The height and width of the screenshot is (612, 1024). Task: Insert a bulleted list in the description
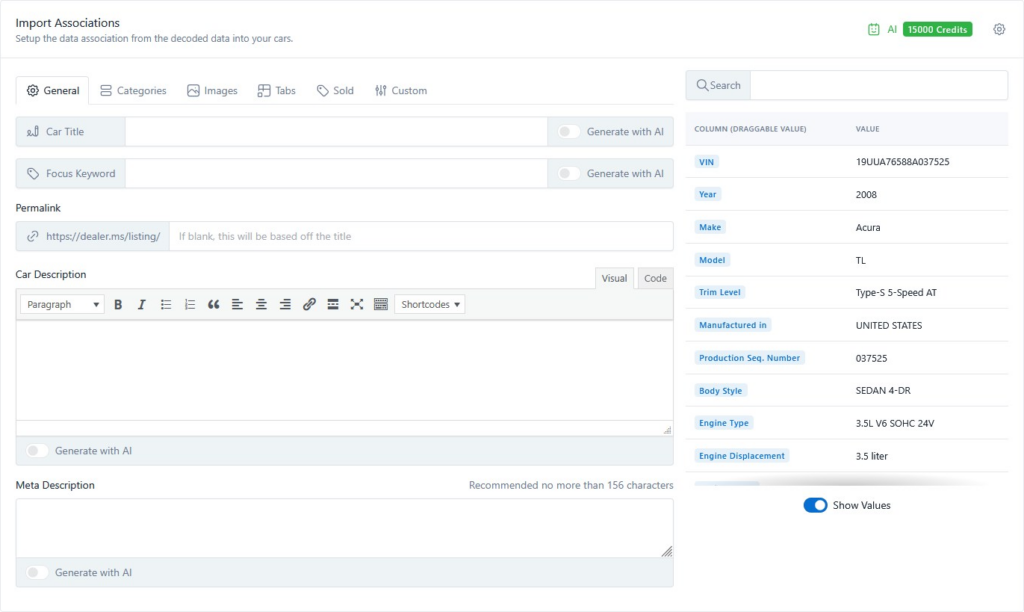tap(166, 304)
